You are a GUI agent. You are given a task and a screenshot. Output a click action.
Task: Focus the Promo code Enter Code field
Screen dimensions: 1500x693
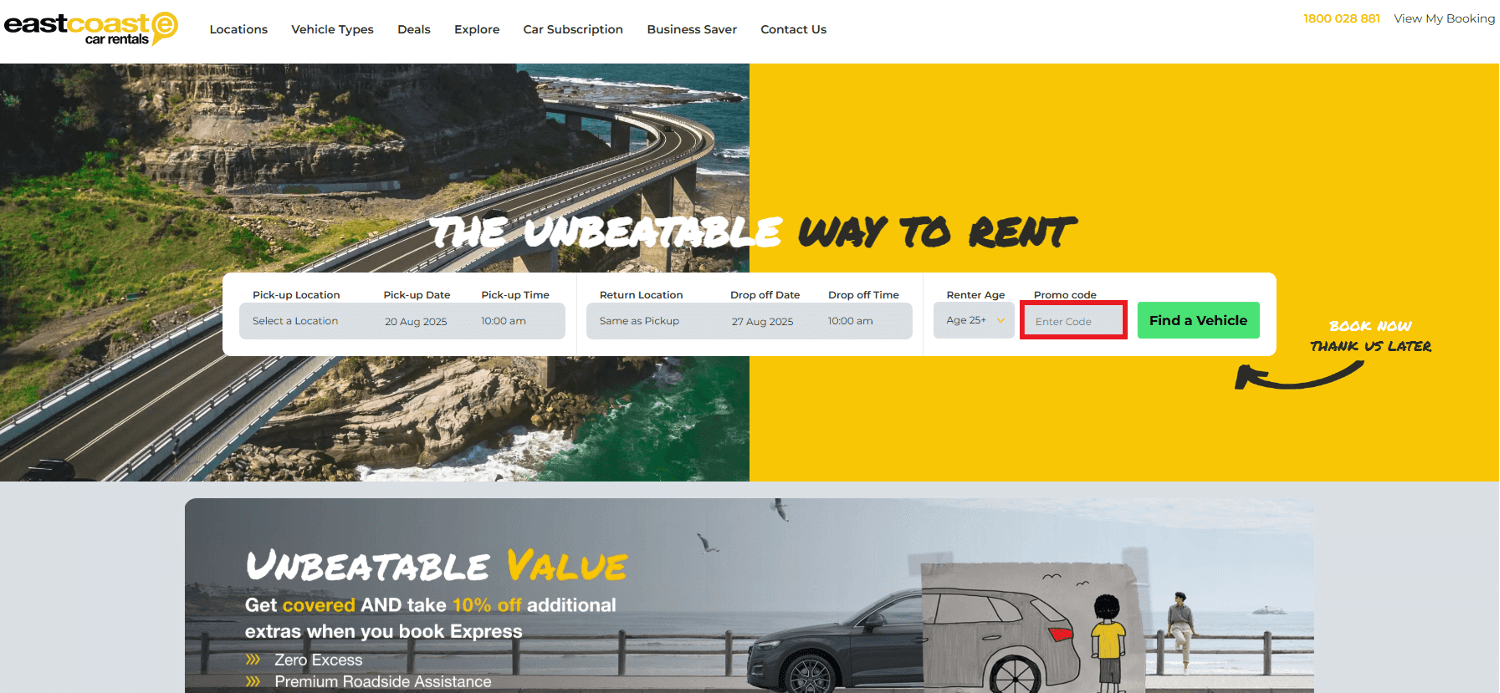click(1074, 321)
